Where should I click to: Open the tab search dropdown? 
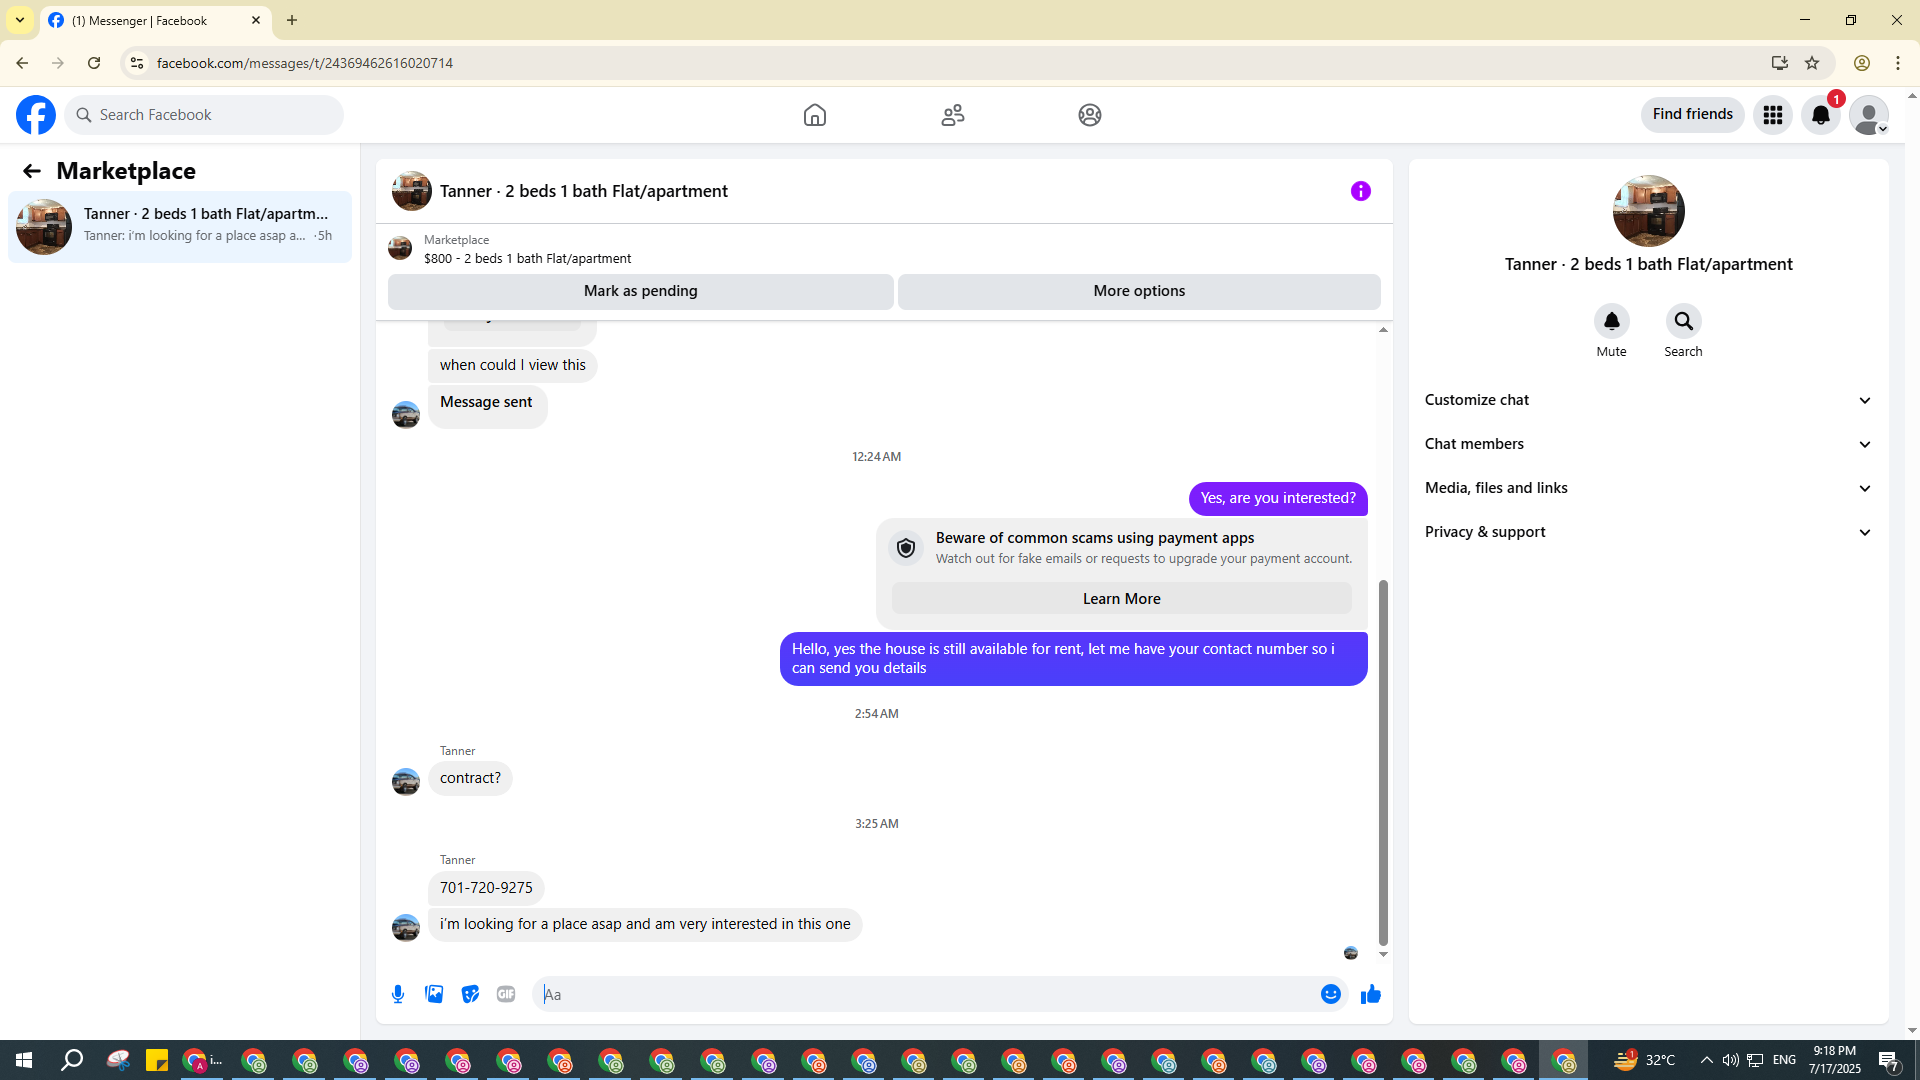tap(20, 20)
